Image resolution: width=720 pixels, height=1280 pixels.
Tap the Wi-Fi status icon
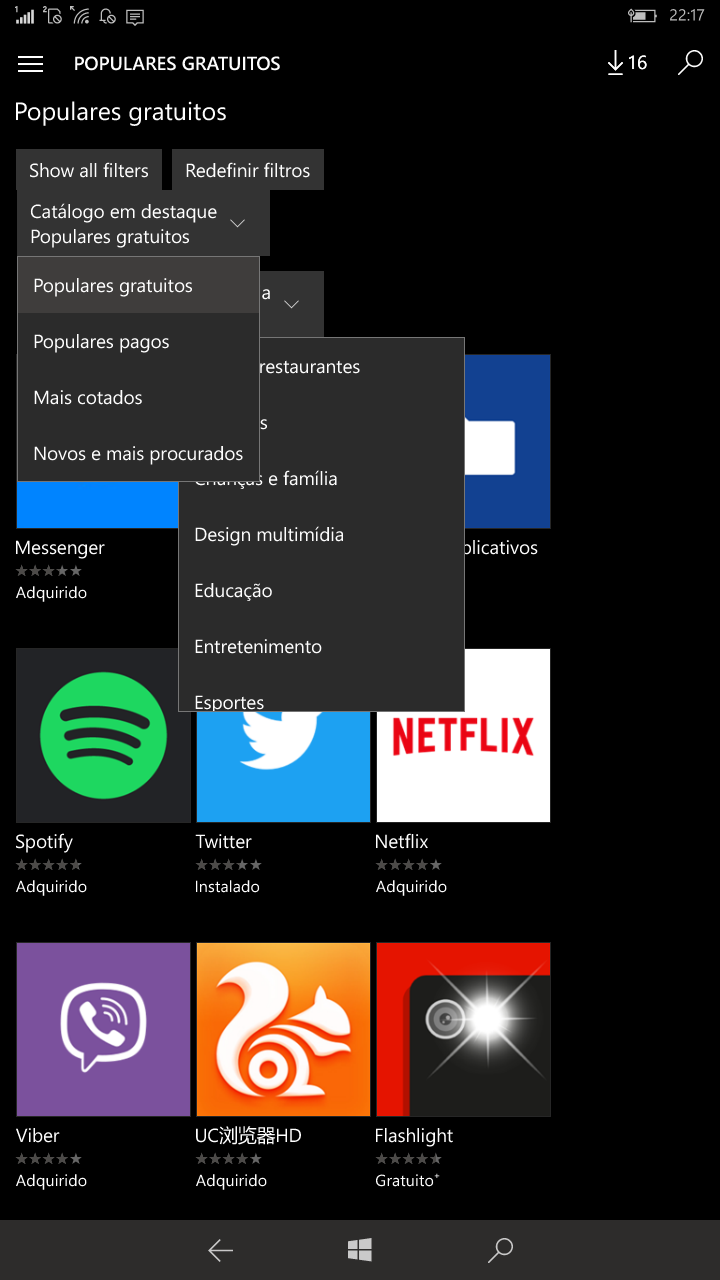pos(81,16)
